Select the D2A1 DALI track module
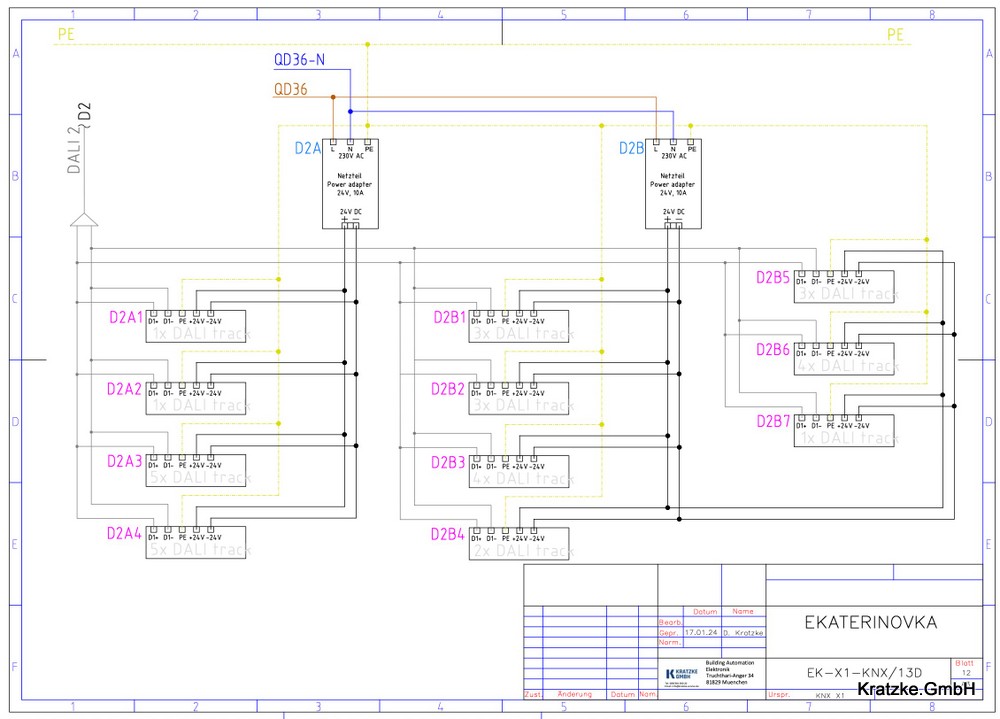The height and width of the screenshot is (719, 1000). [196, 327]
